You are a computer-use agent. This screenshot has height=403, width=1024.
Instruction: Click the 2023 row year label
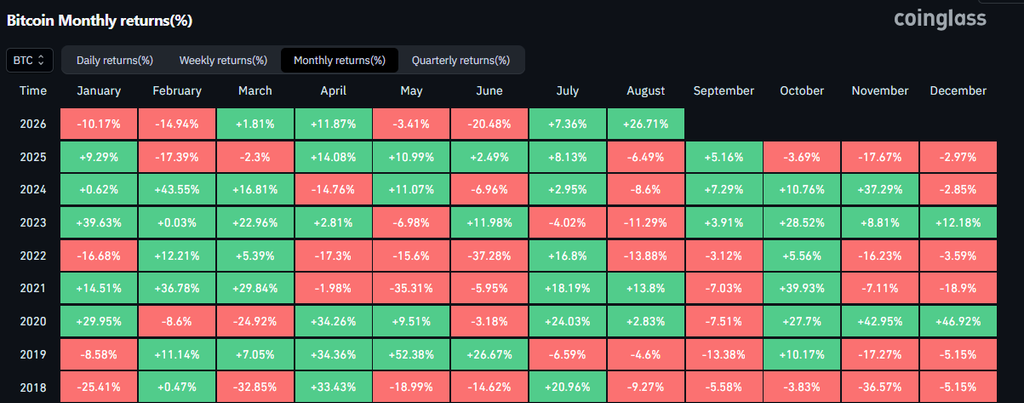(x=33, y=223)
